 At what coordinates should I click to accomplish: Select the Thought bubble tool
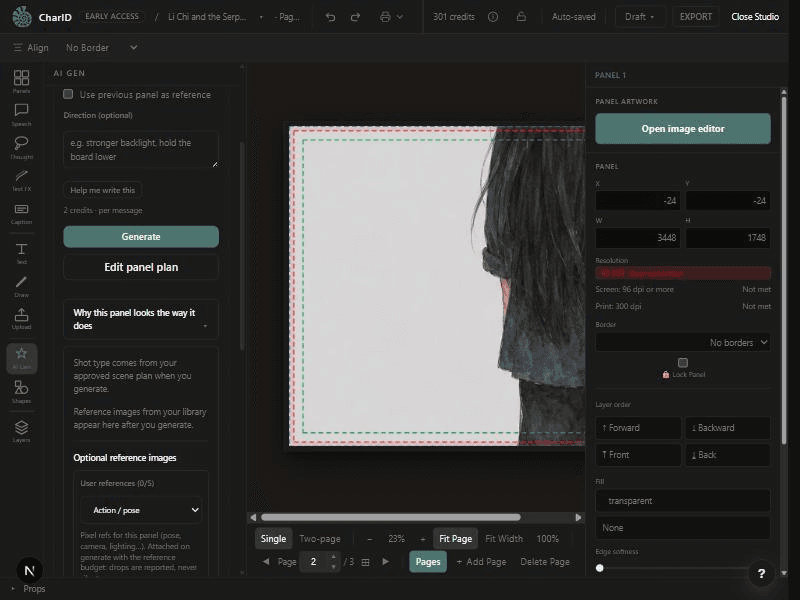pos(21,147)
